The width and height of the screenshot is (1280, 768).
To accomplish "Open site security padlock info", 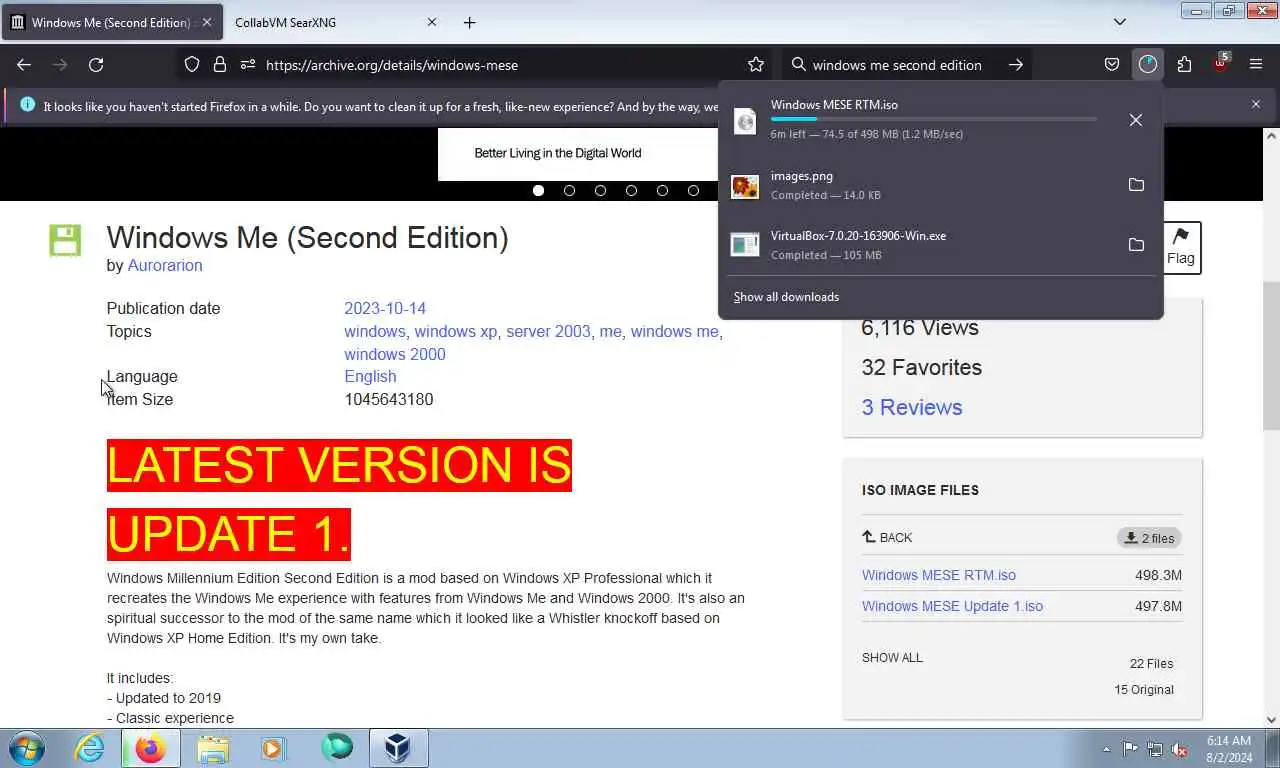I will 220,65.
